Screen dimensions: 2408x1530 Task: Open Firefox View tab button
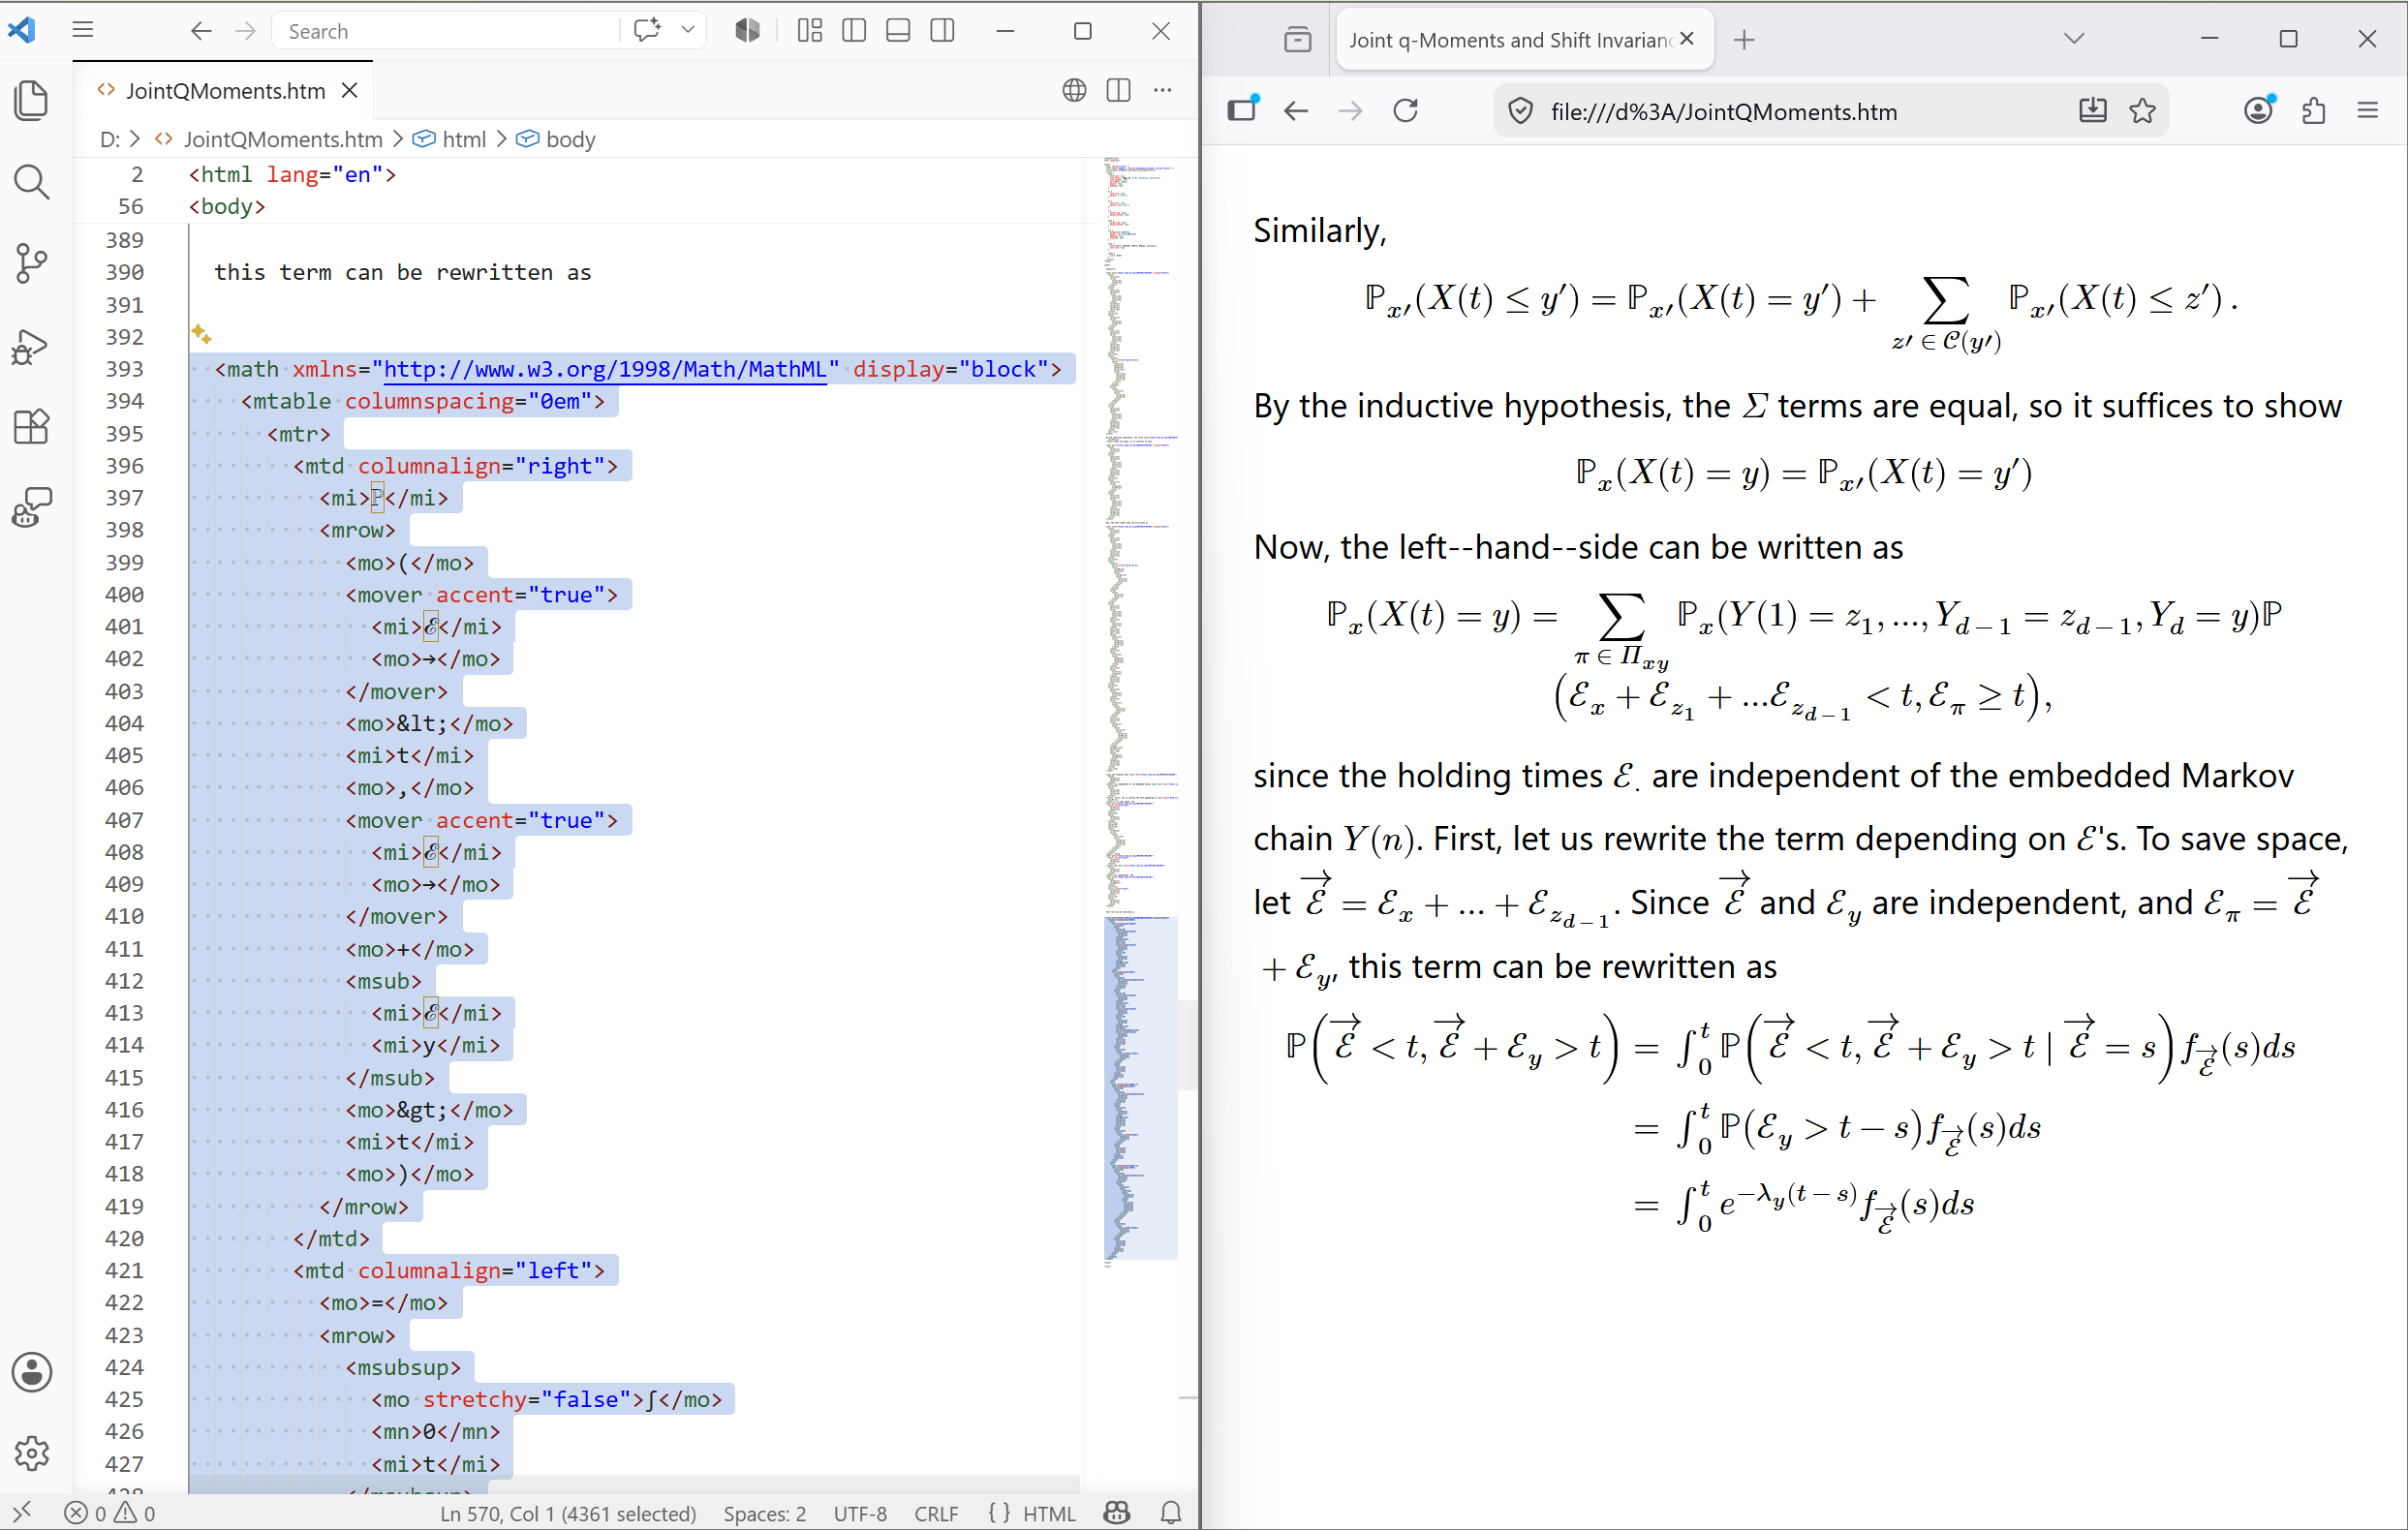pyautogui.click(x=1297, y=40)
